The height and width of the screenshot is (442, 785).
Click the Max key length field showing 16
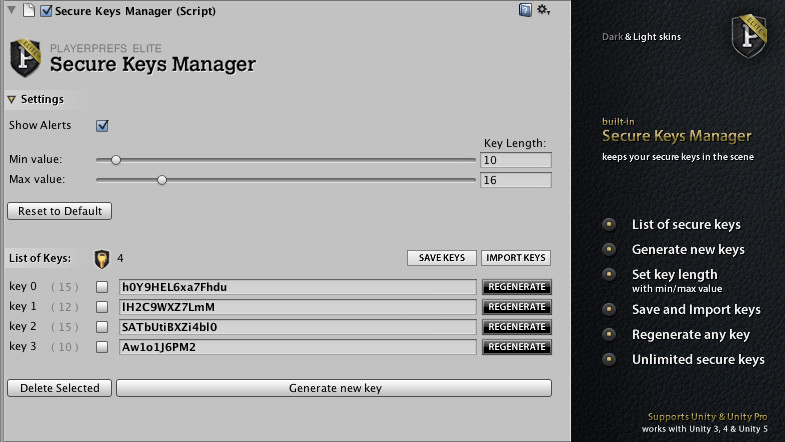pos(516,180)
